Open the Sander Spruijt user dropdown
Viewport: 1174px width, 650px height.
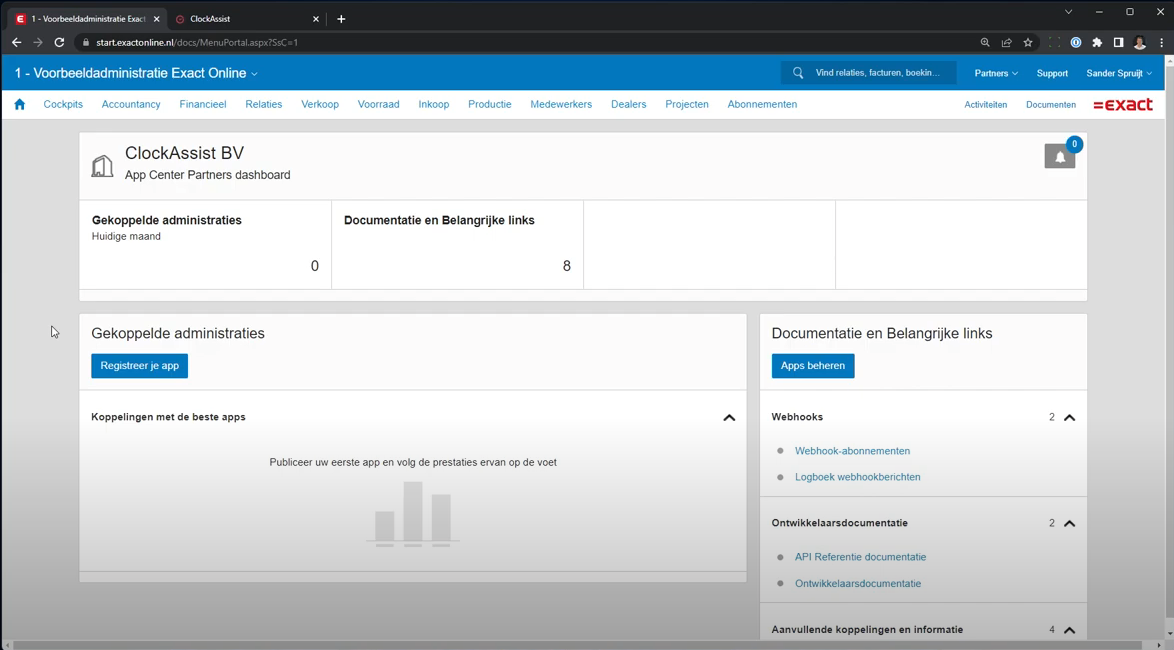pyautogui.click(x=1118, y=73)
